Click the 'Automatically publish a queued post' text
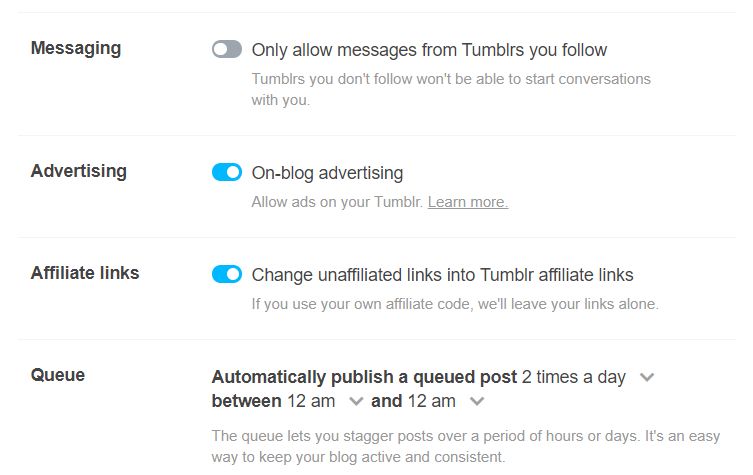753x475 pixels. pos(364,377)
